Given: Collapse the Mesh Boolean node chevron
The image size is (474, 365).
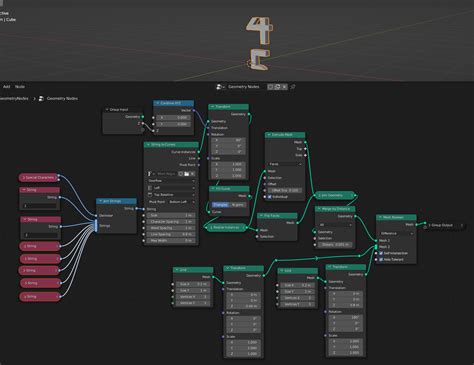Looking at the screenshot, I should point(380,217).
